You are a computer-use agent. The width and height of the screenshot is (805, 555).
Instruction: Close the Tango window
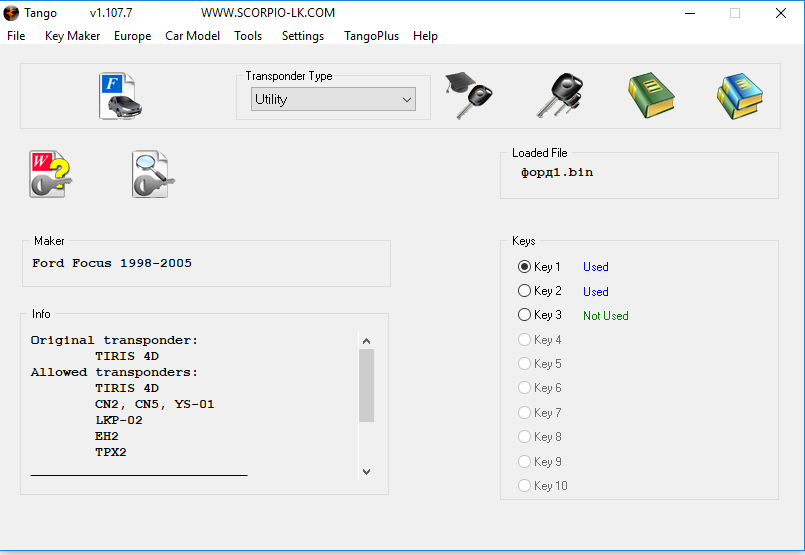pyautogui.click(x=781, y=13)
